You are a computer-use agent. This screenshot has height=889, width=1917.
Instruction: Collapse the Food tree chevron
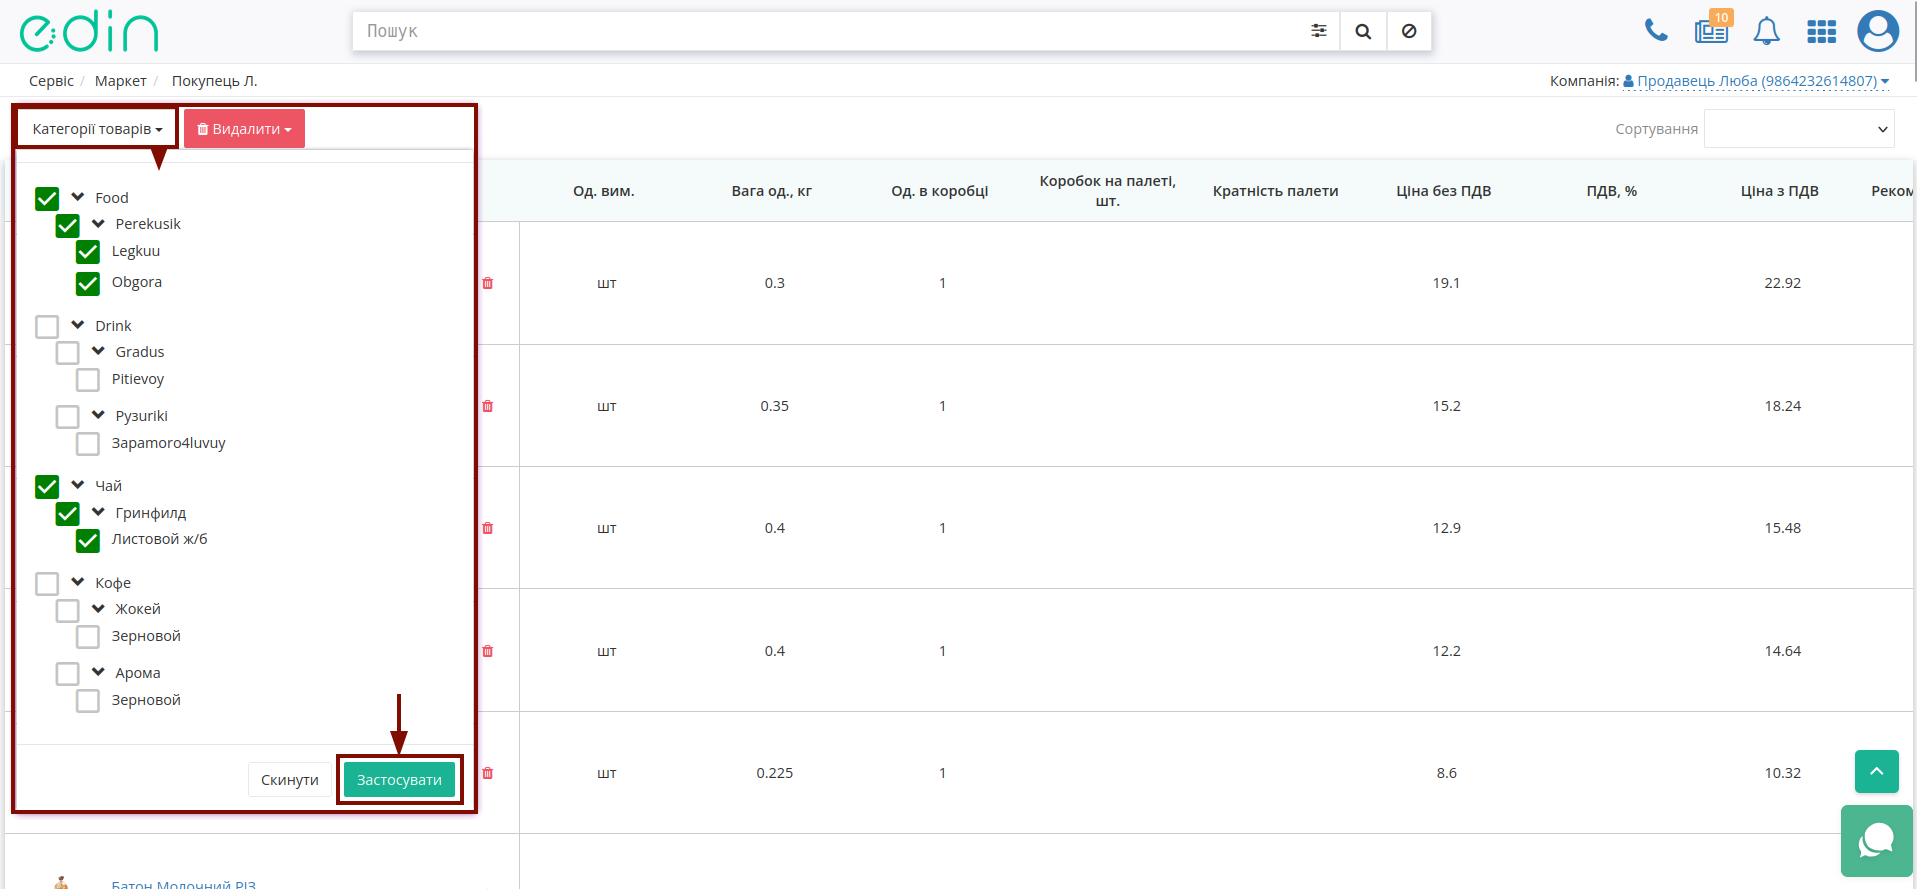pos(78,197)
